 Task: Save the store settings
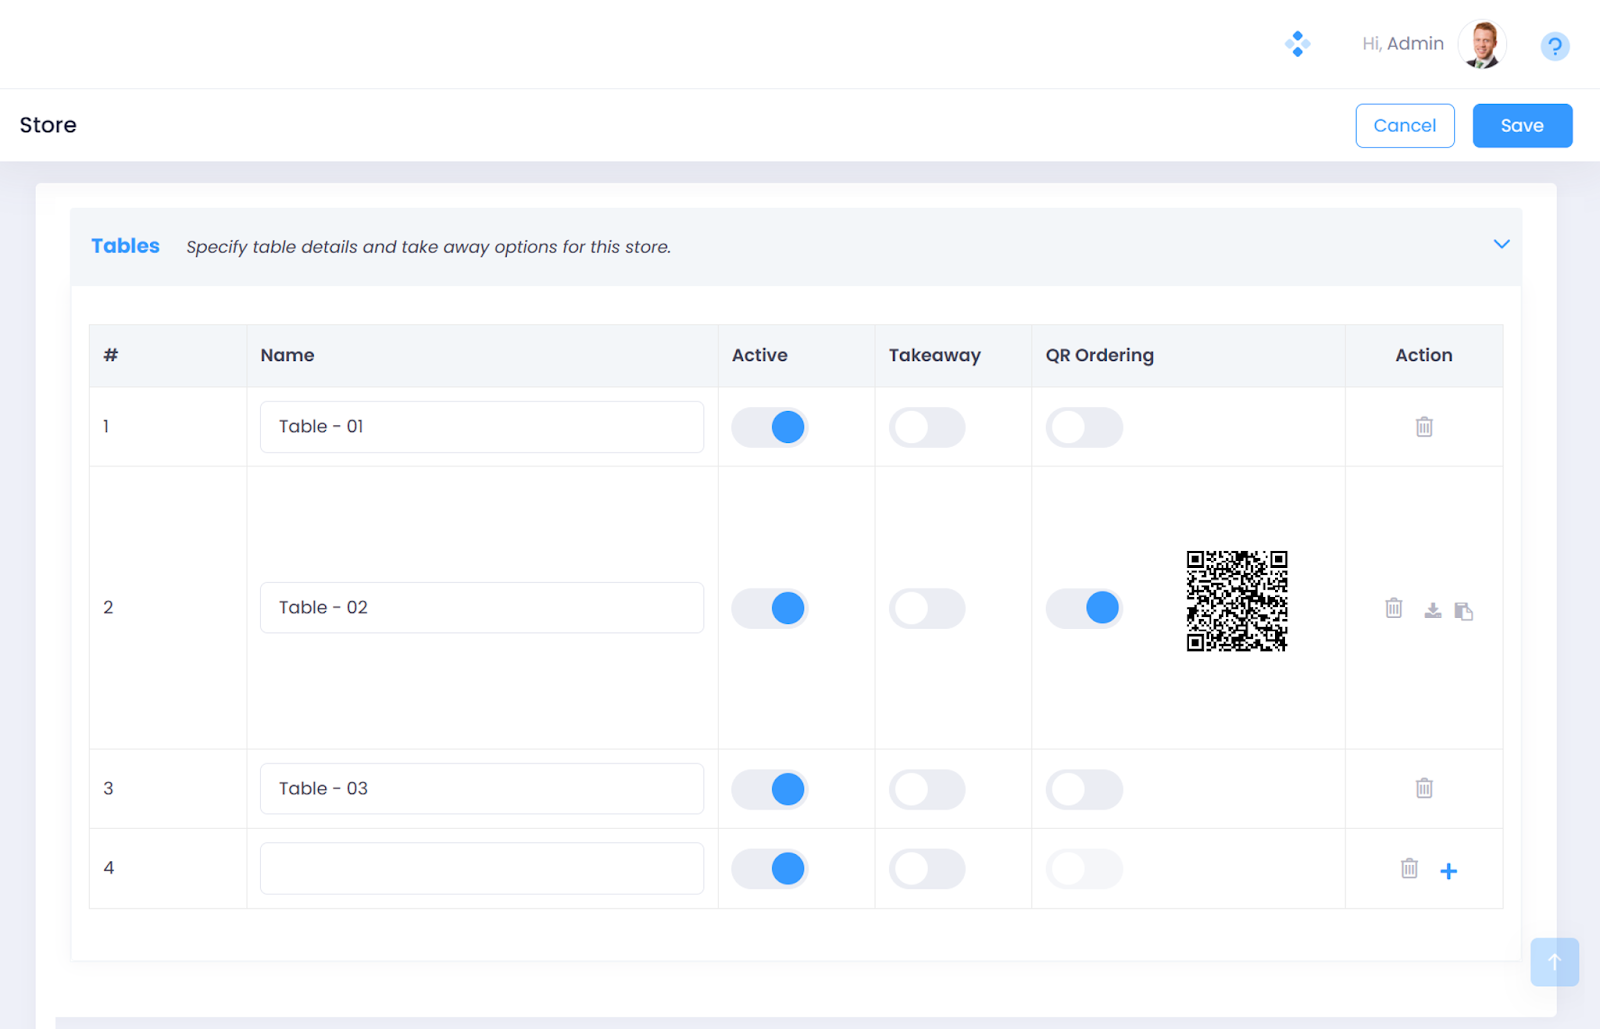pos(1521,126)
